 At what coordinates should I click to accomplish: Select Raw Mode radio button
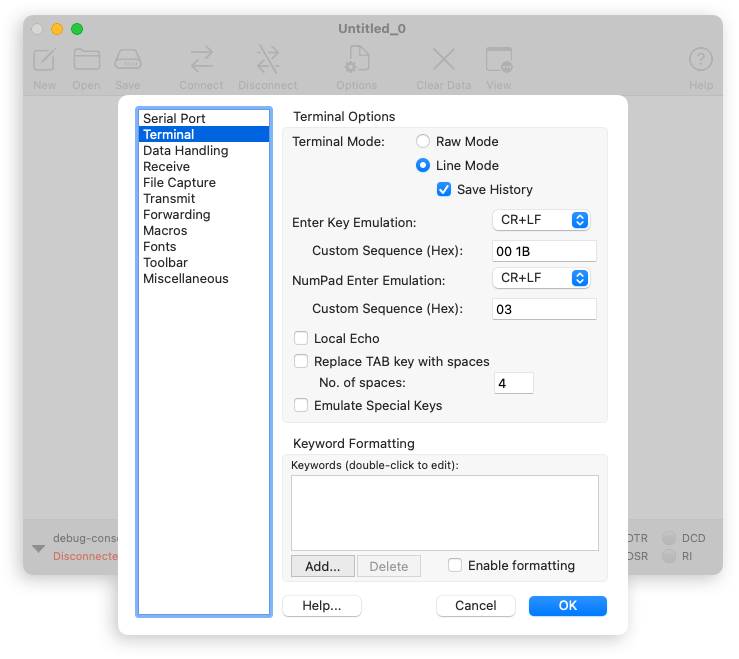coord(423,142)
